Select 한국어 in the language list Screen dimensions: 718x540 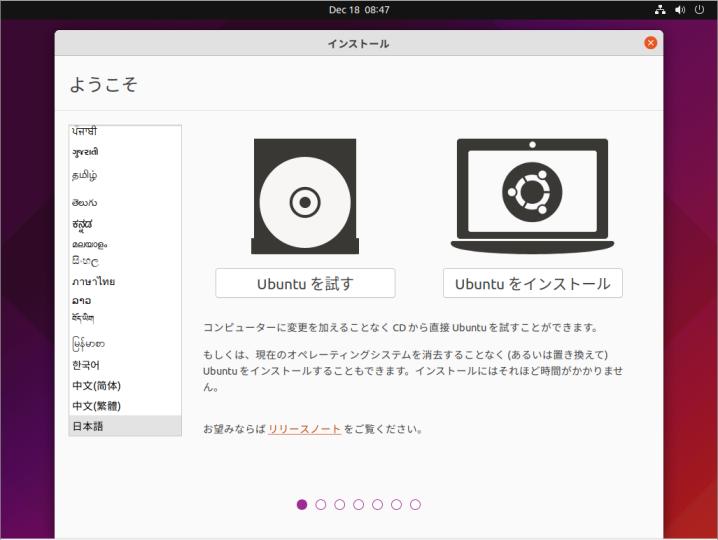(x=125, y=365)
